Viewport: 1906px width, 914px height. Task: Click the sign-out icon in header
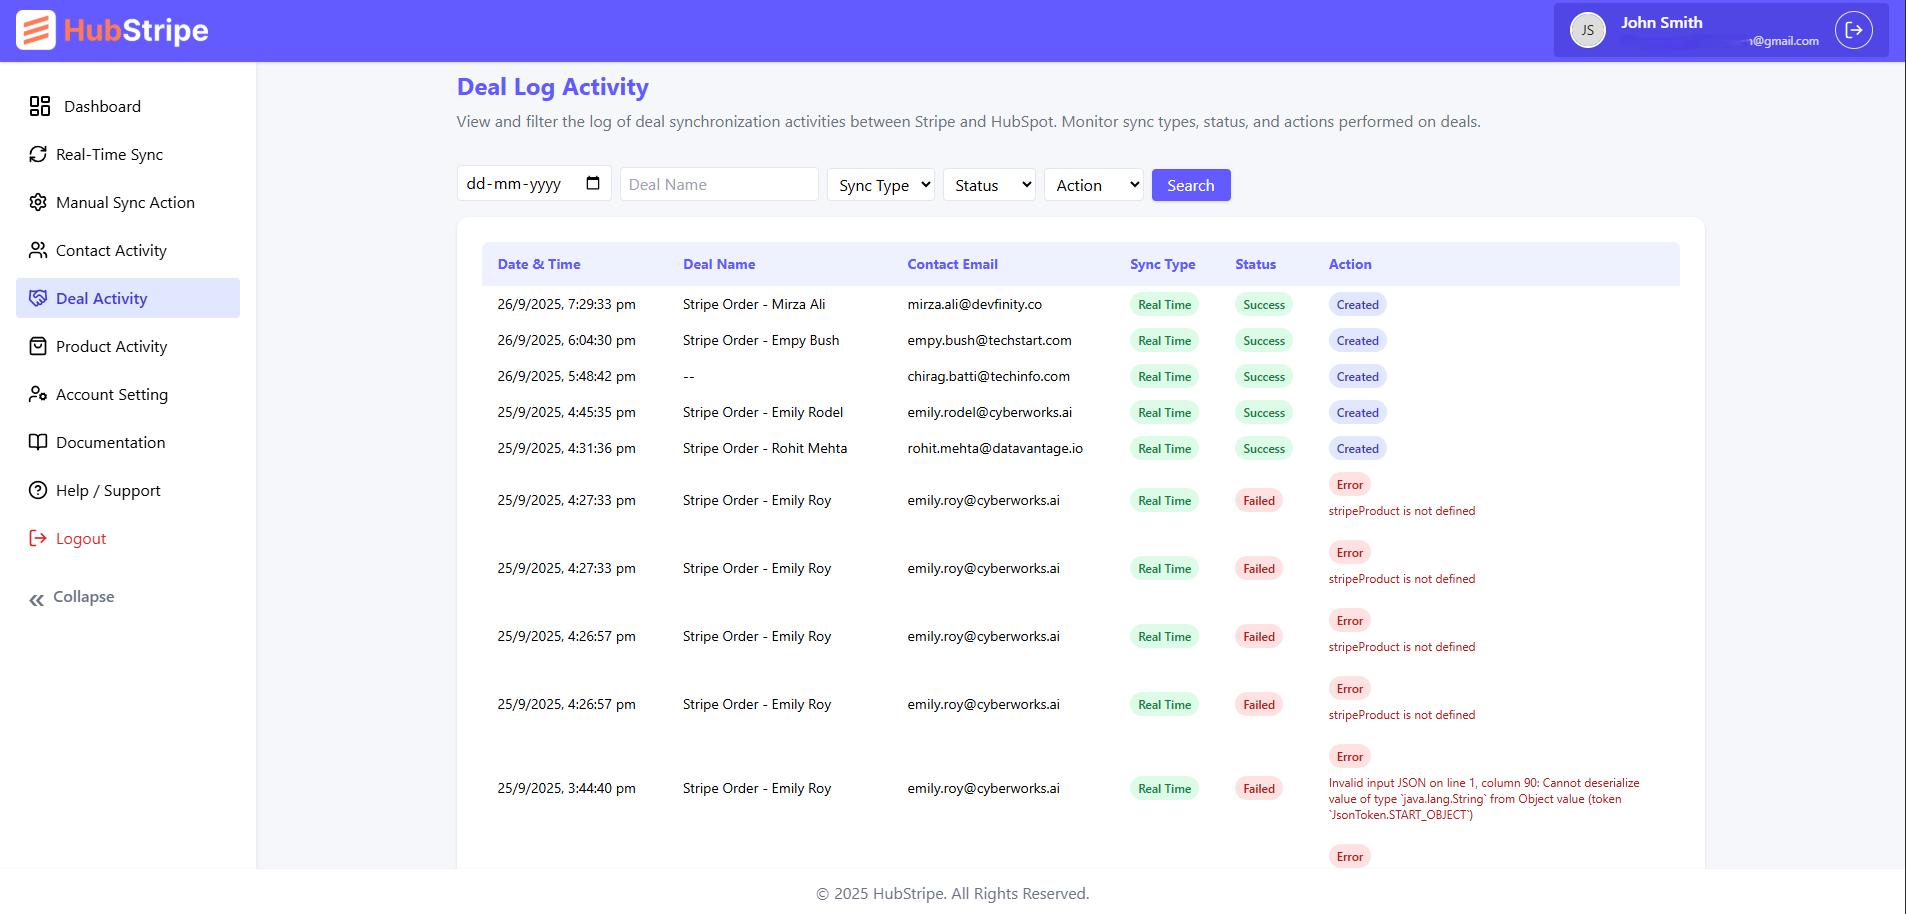1854,30
